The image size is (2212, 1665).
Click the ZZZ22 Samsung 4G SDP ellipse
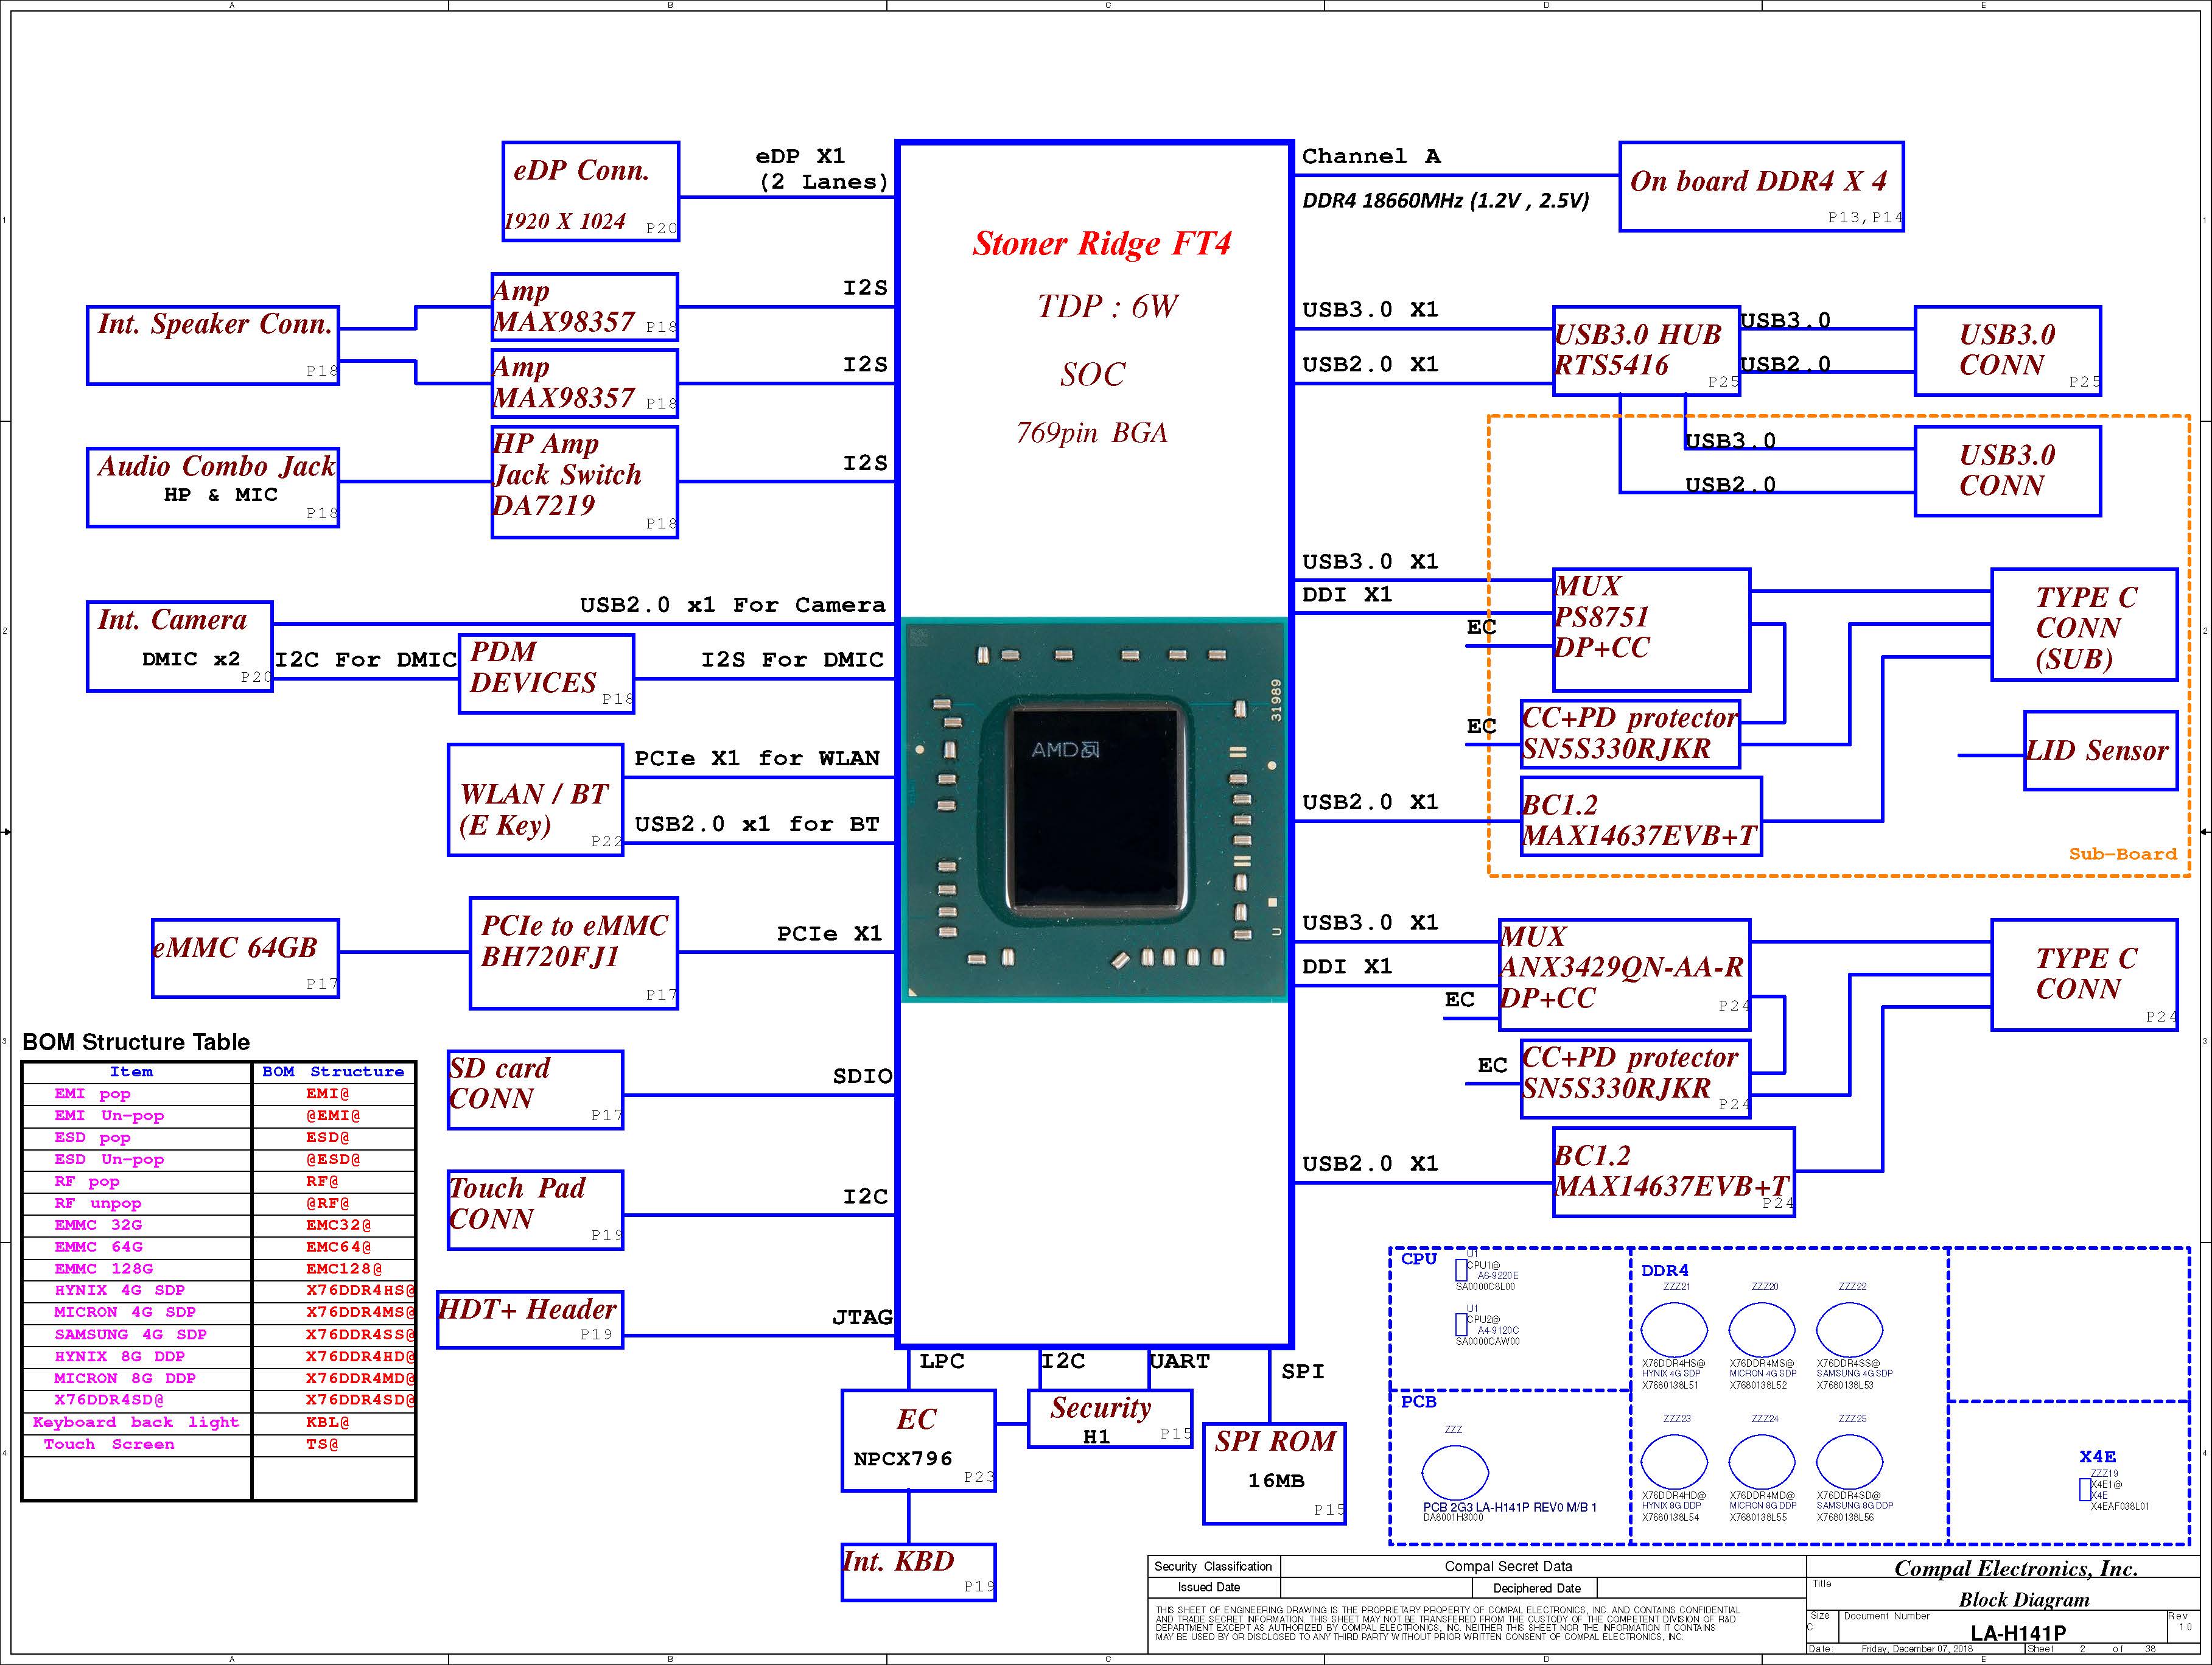click(1849, 1330)
